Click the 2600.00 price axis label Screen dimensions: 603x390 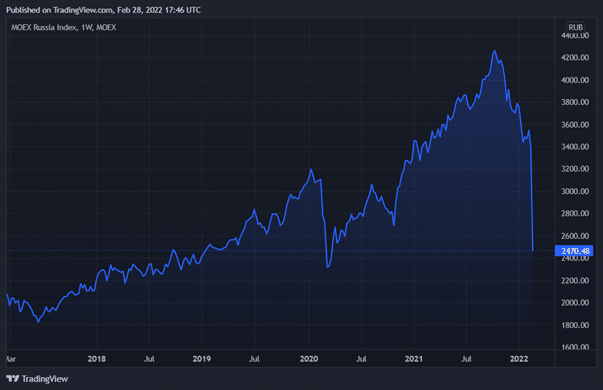coord(575,236)
